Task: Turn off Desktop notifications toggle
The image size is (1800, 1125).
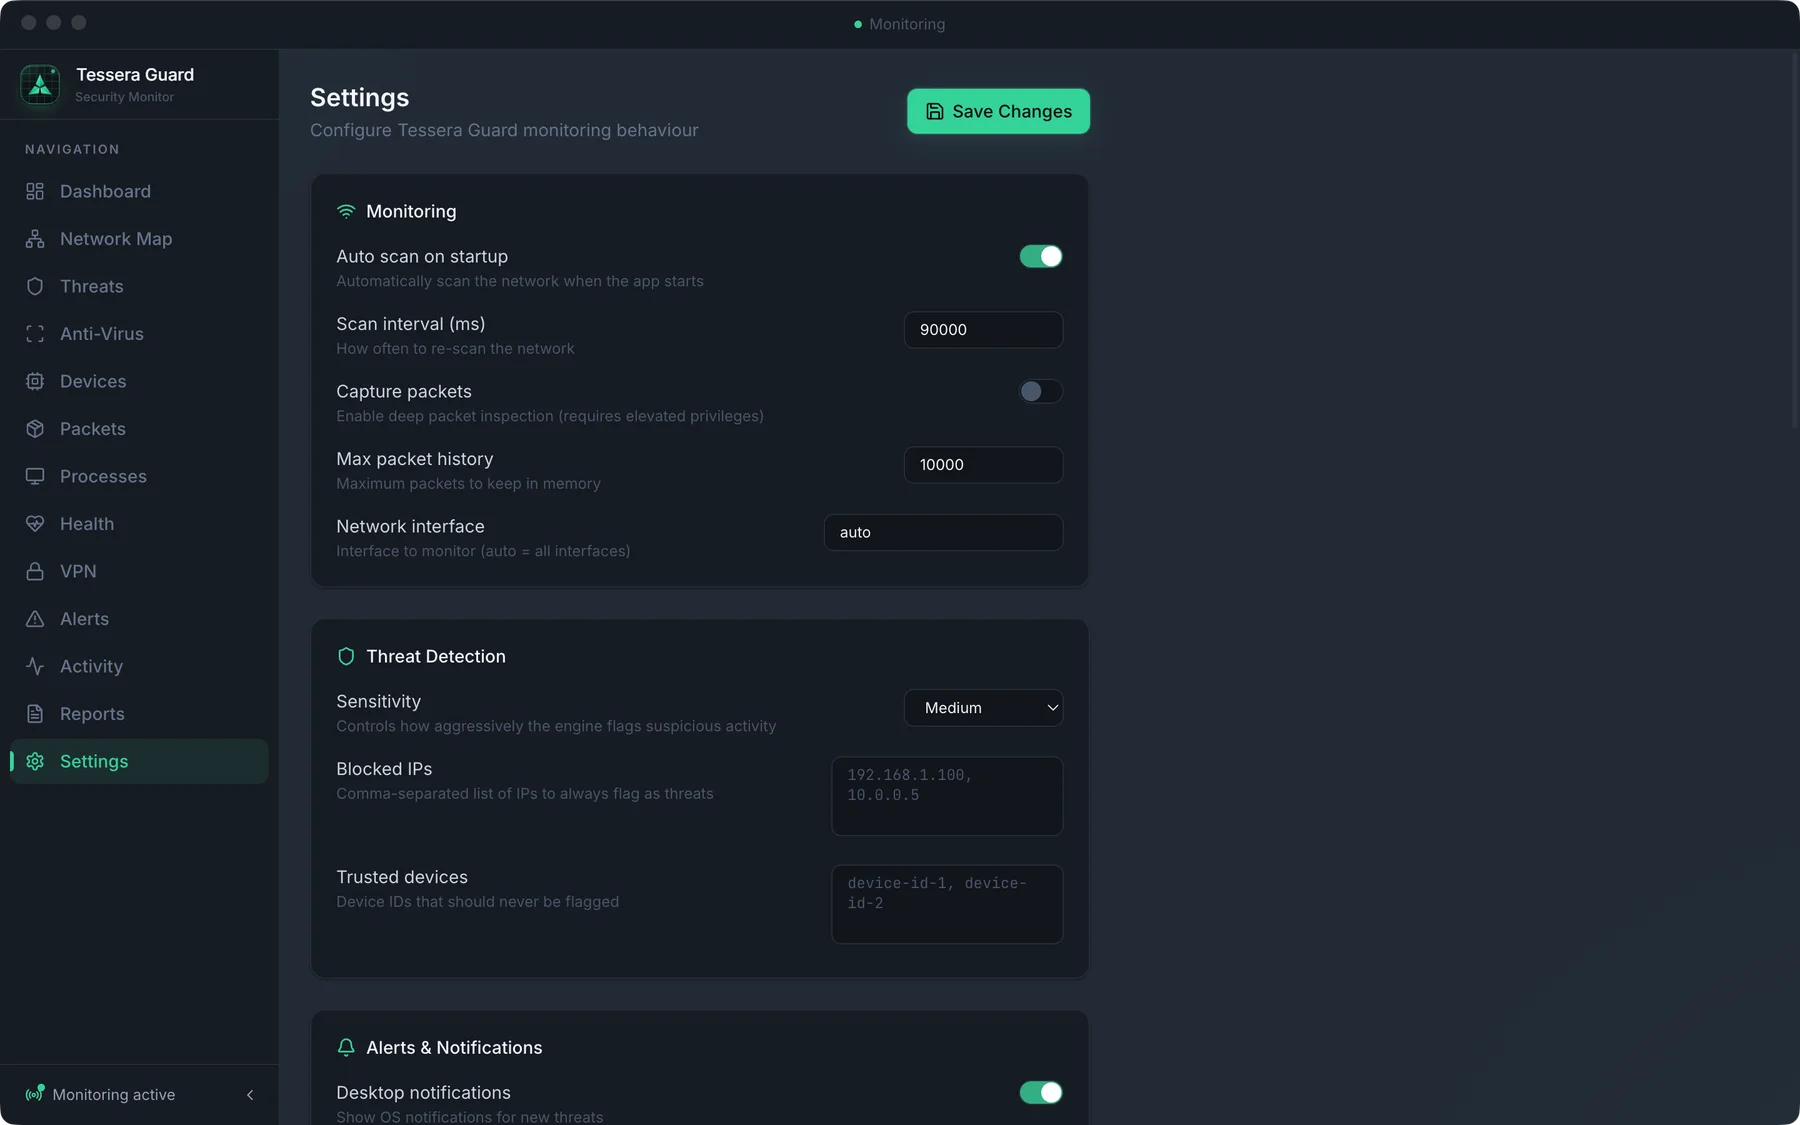Action: [1041, 1092]
